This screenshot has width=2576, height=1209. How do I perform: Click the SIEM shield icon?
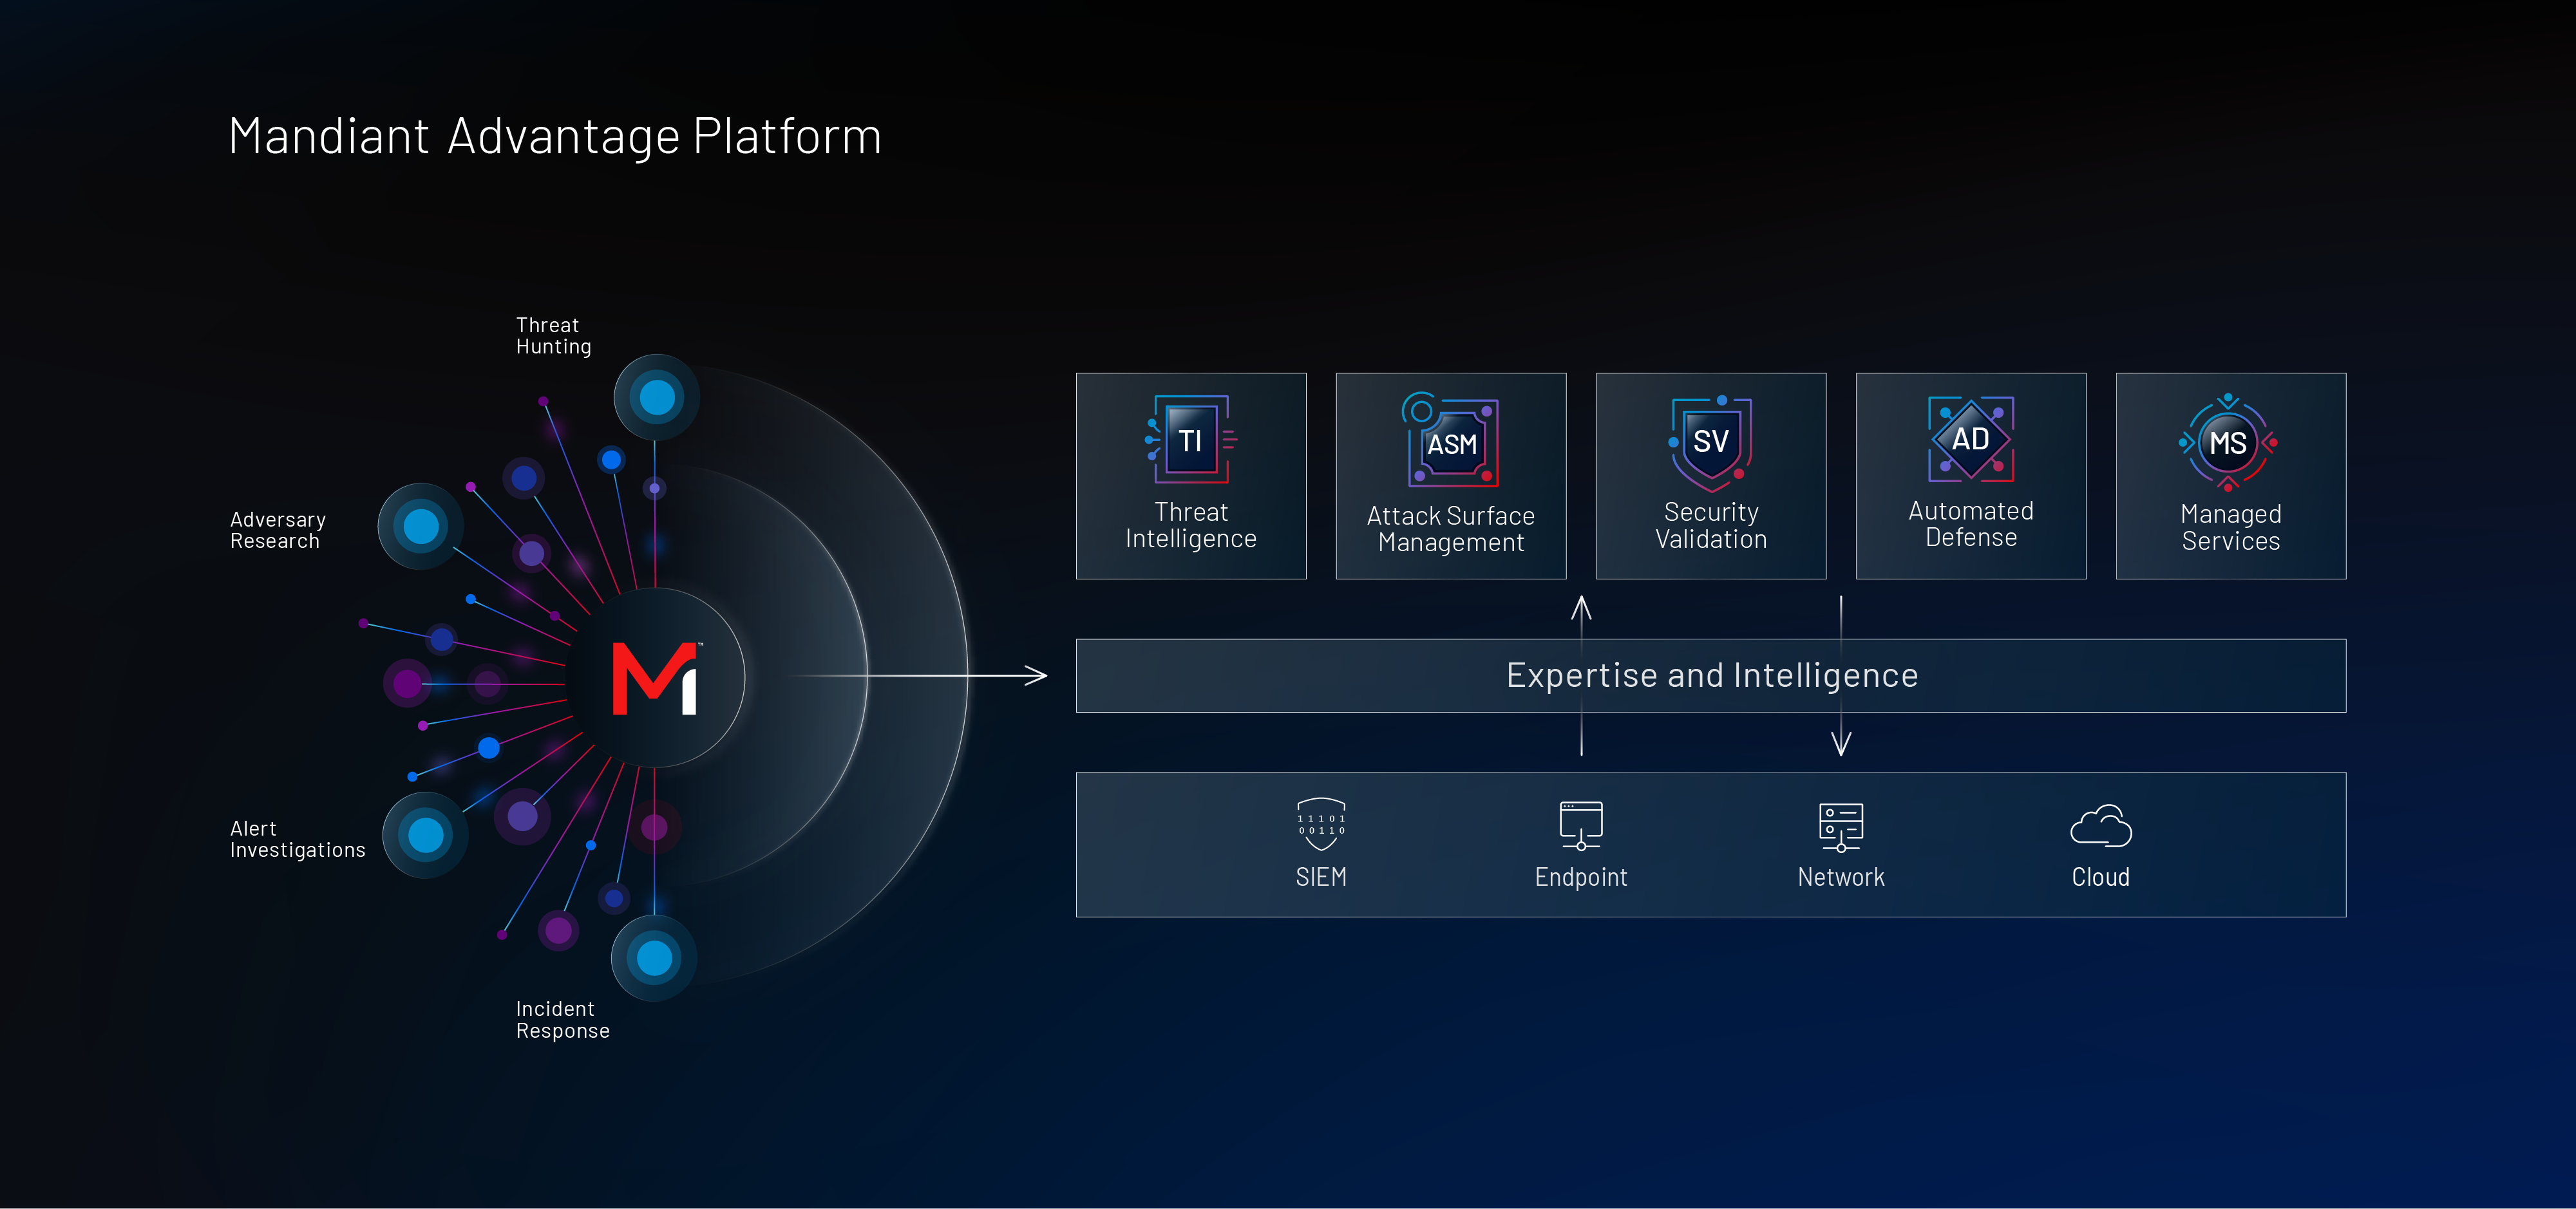(x=1321, y=824)
